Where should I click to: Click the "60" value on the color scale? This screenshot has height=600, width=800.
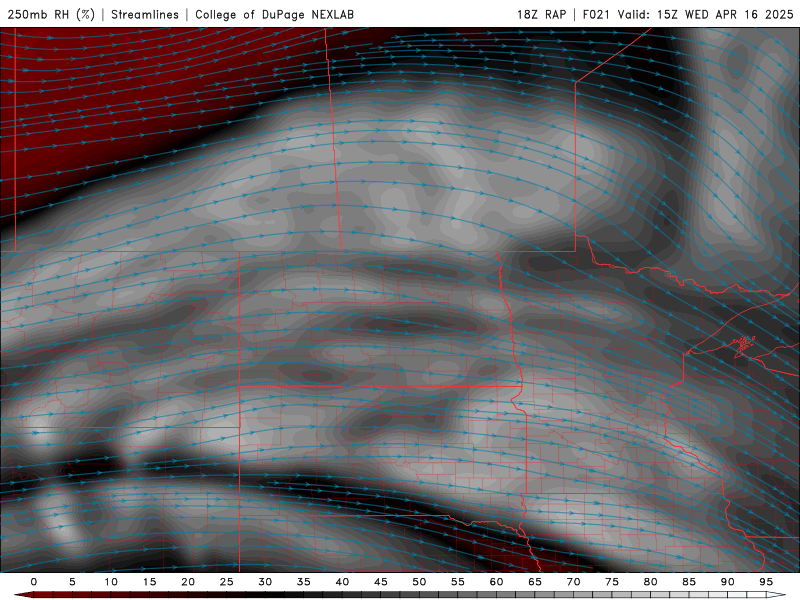coord(496,582)
